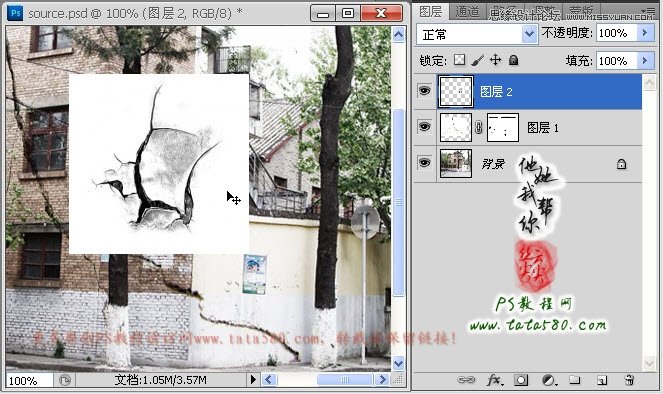This screenshot has height=394, width=663.
Task: Click the 文档:1.05M/3.57M status text
Action: click(161, 380)
